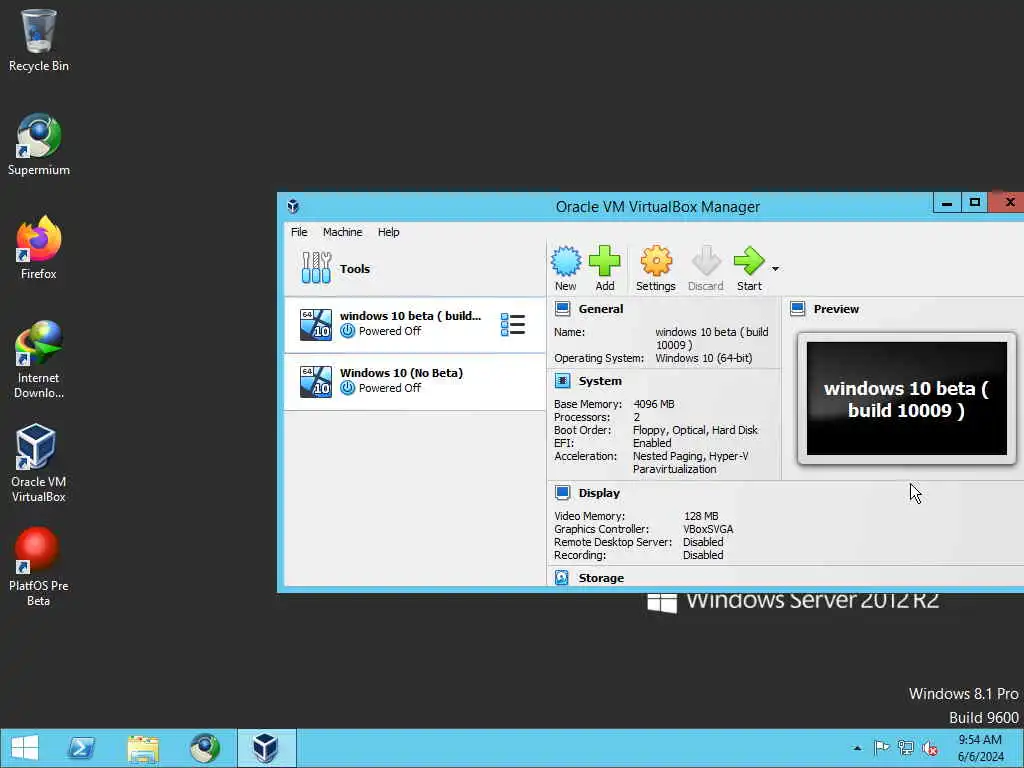Image resolution: width=1024 pixels, height=768 pixels.
Task: Click the muted volume tray icon
Action: point(930,748)
